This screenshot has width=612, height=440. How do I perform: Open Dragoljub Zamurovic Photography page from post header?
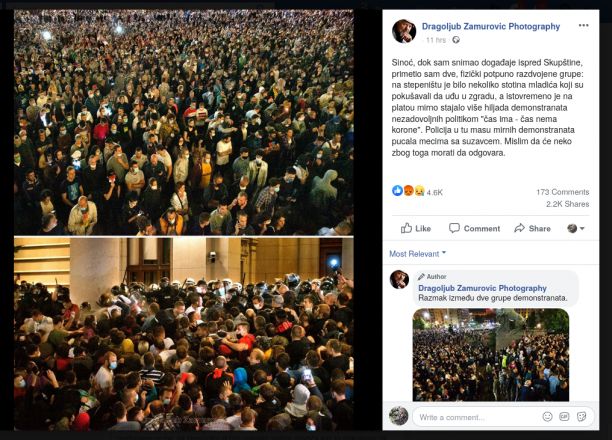(x=491, y=27)
